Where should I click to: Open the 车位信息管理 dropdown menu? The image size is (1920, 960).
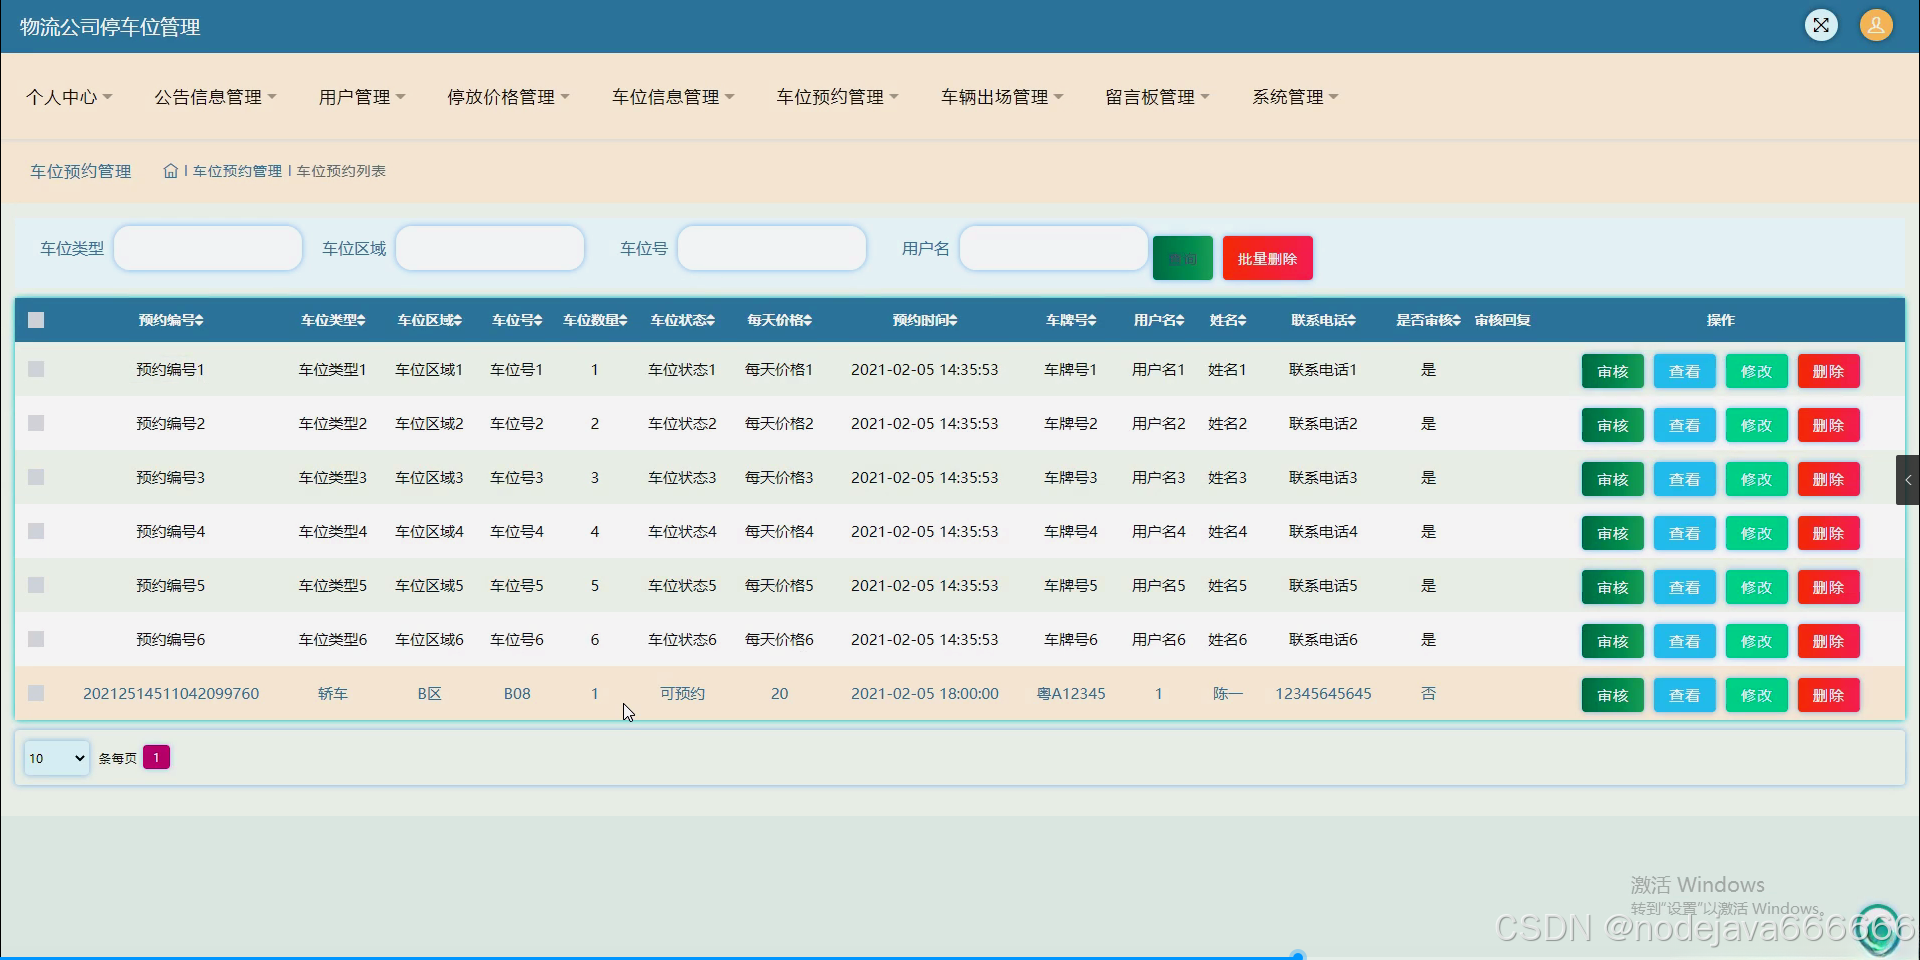[673, 97]
